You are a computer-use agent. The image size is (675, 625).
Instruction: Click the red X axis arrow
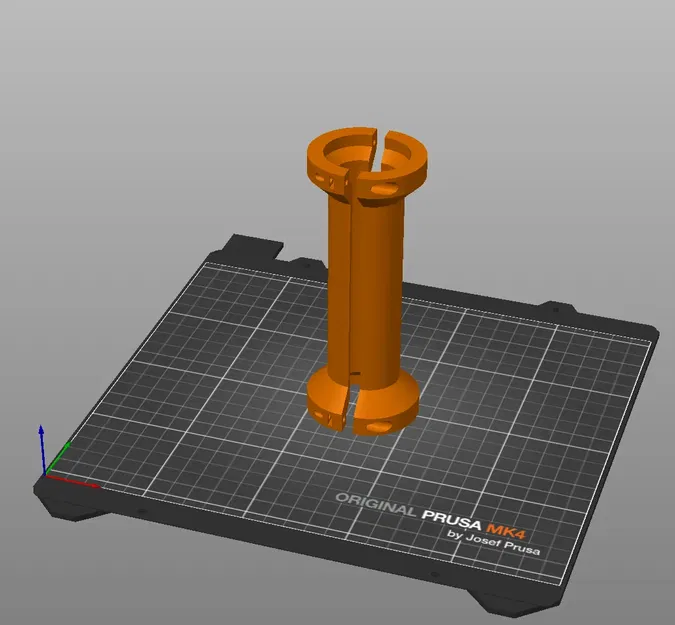click(72, 481)
